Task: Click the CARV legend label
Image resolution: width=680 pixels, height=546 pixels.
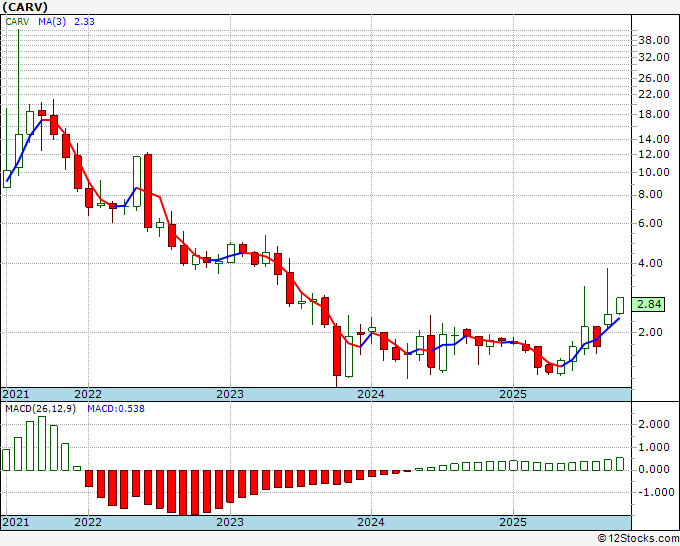Action: click(17, 21)
